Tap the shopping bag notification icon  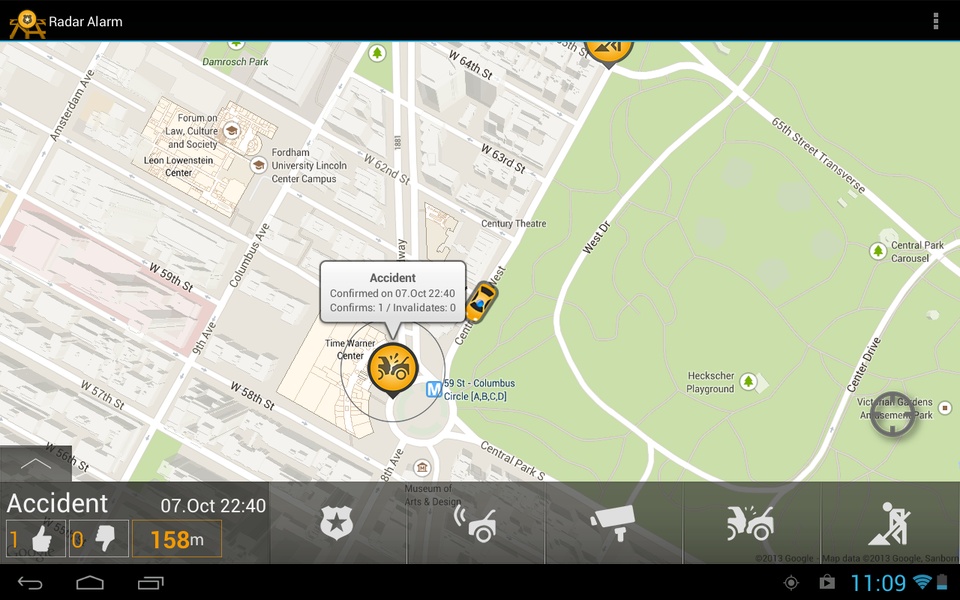point(827,582)
